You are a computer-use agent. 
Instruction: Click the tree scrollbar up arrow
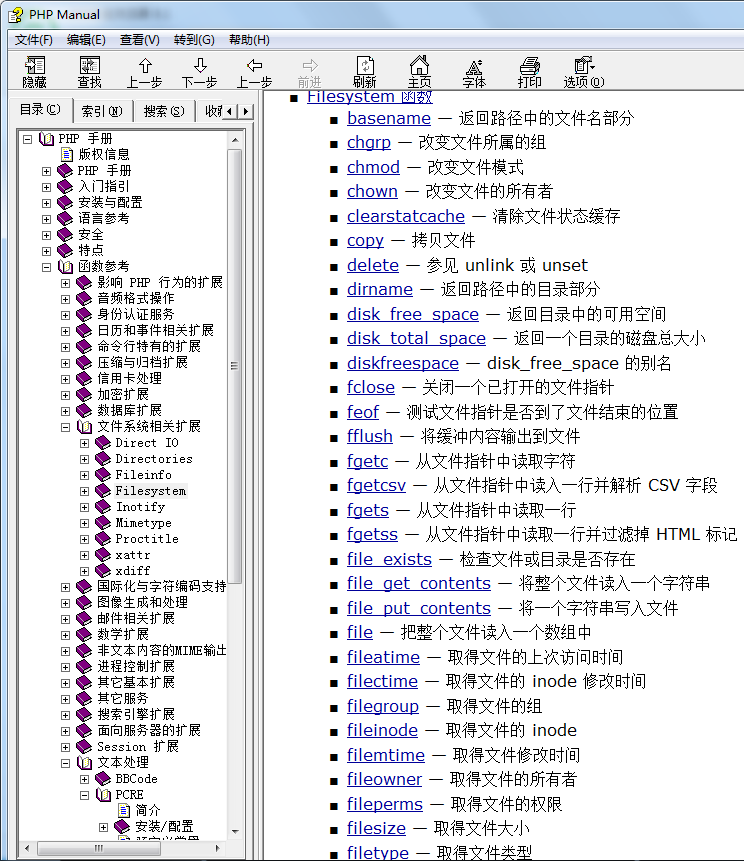pos(235,140)
